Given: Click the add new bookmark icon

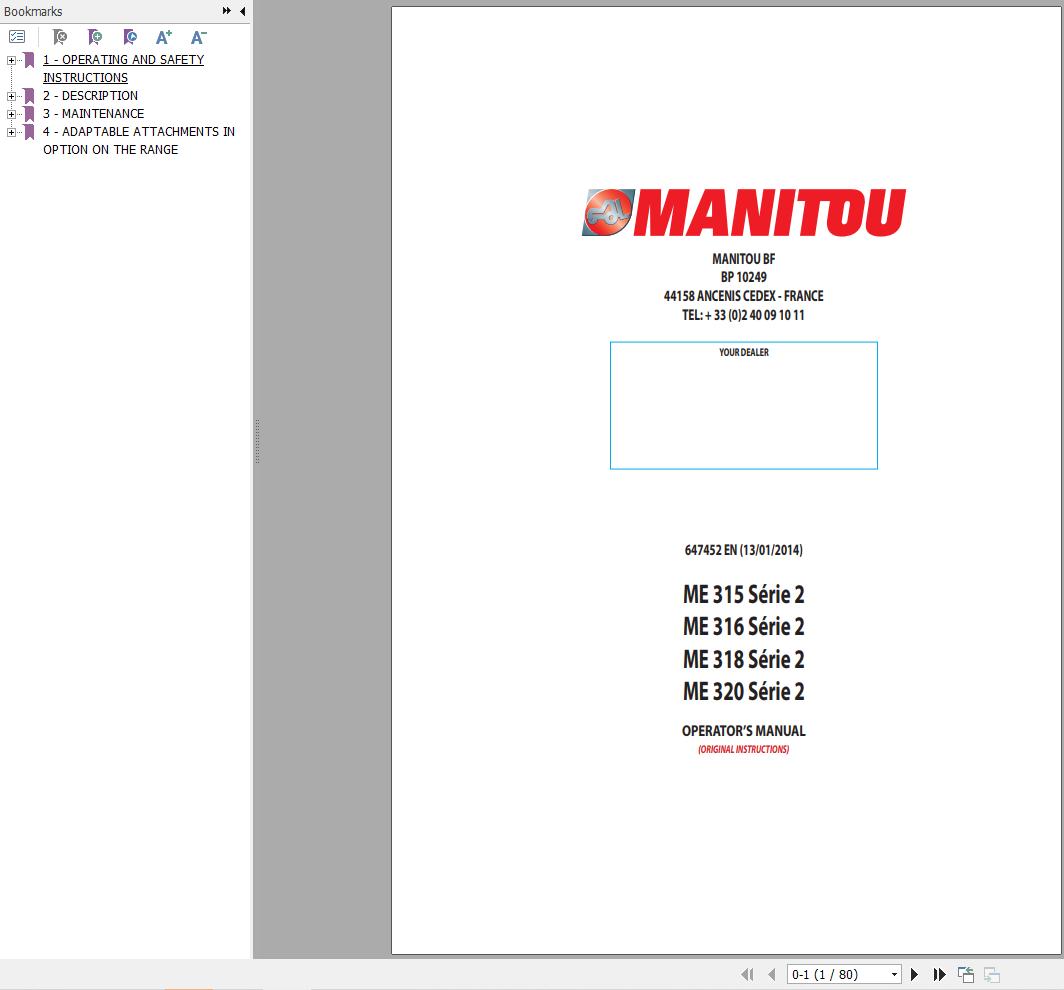Looking at the screenshot, I should coord(95,37).
